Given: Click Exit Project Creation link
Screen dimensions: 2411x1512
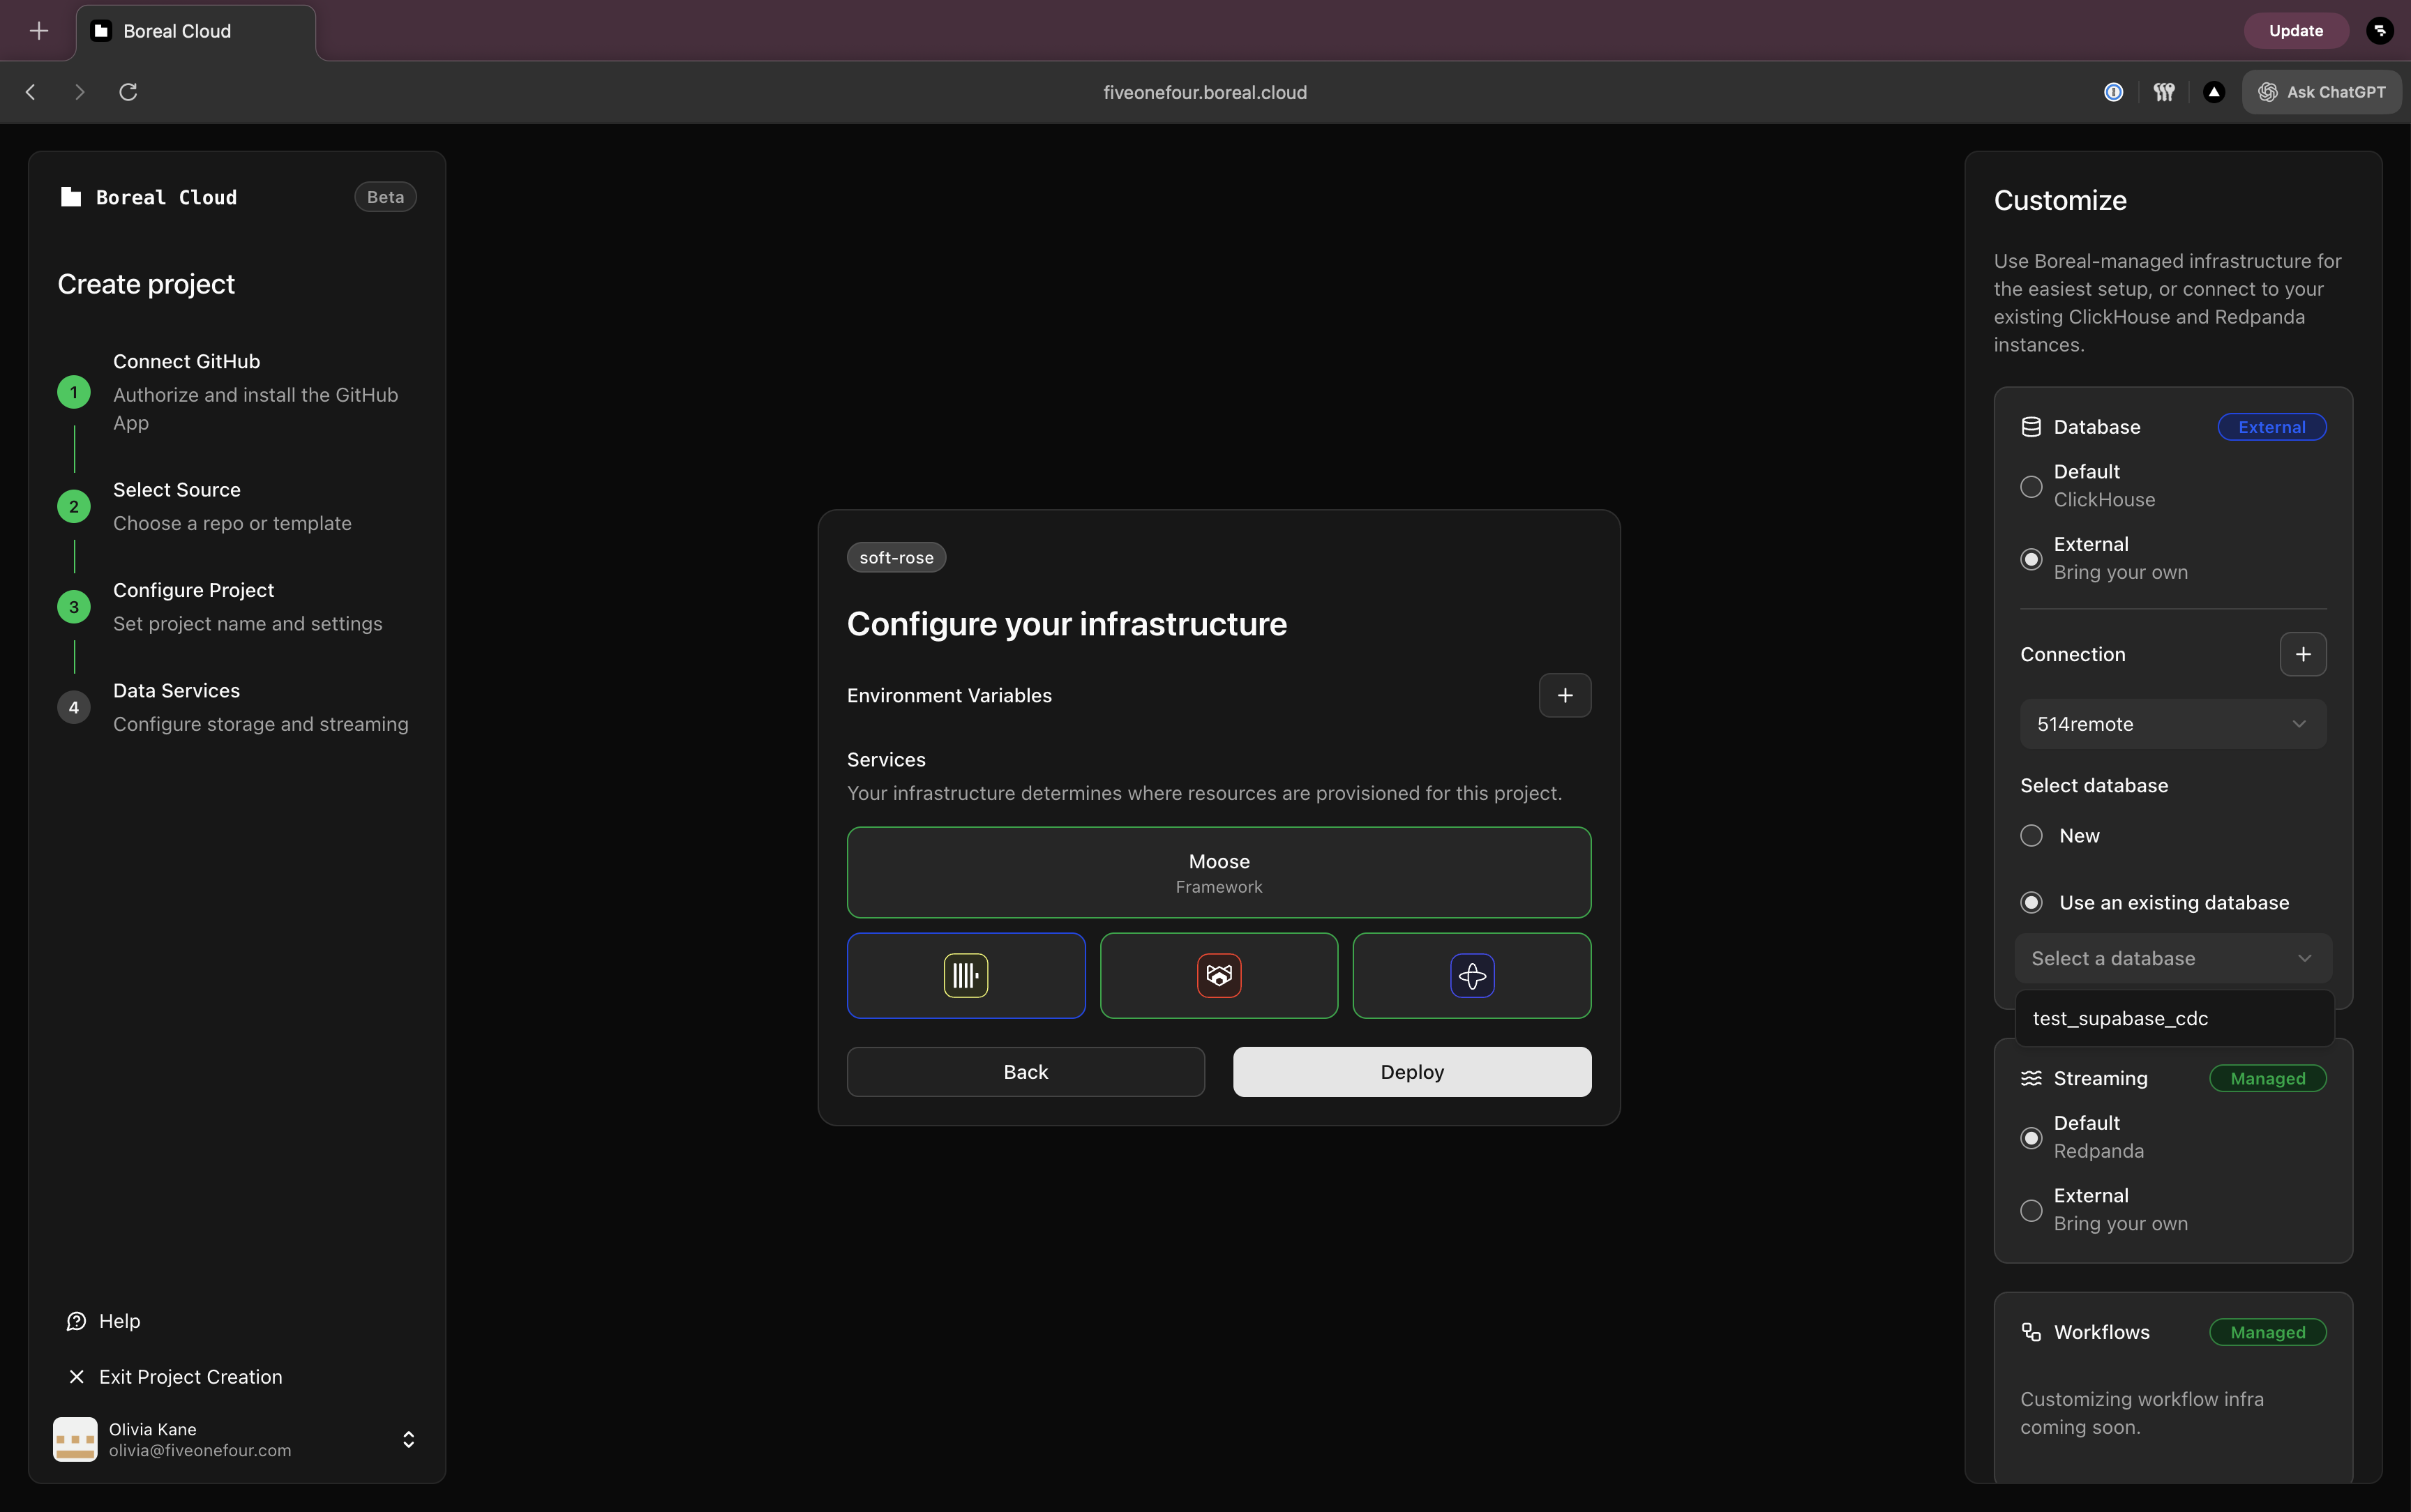Looking at the screenshot, I should click(x=190, y=1377).
